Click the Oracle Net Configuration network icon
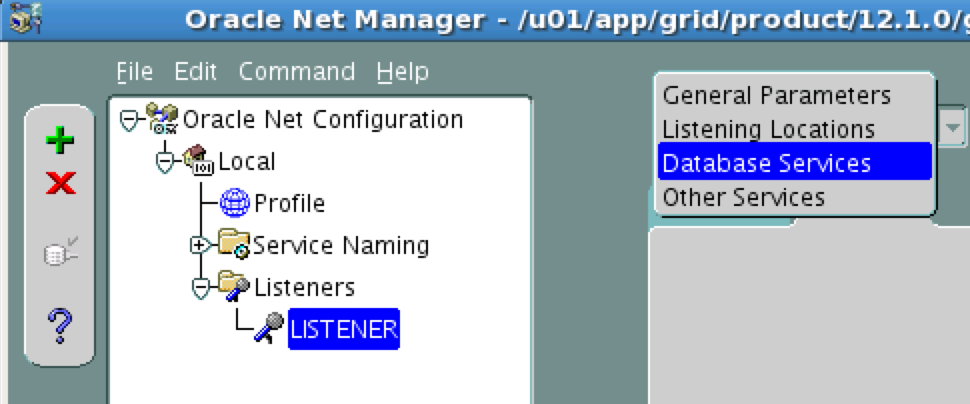This screenshot has width=970, height=404. pos(163,118)
